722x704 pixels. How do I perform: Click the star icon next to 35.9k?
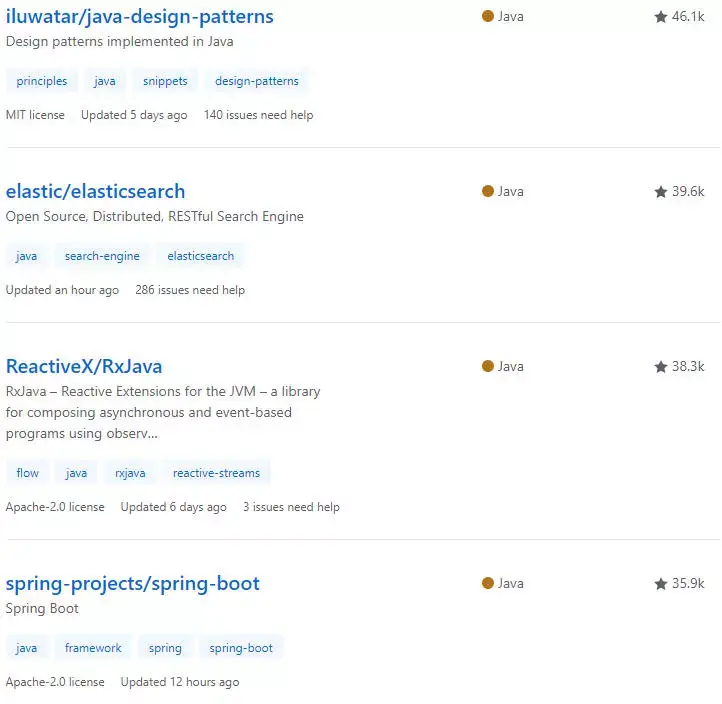pos(661,584)
